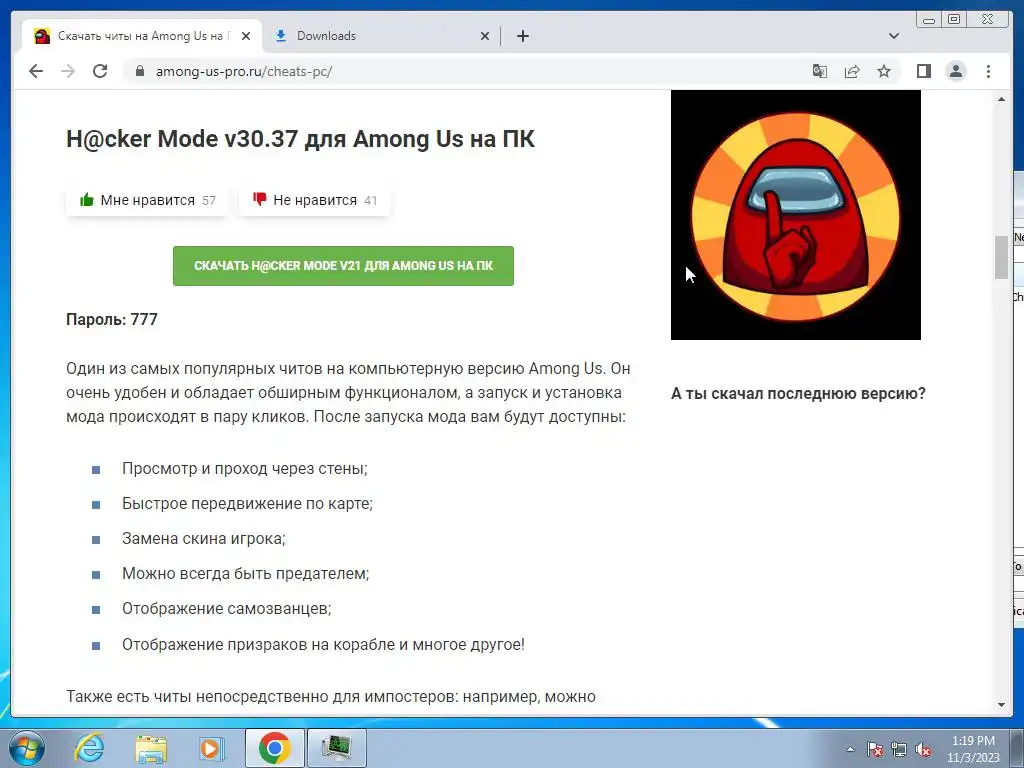Click А ты скачал последнюю версию? text
This screenshot has width=1024, height=768.
point(798,393)
